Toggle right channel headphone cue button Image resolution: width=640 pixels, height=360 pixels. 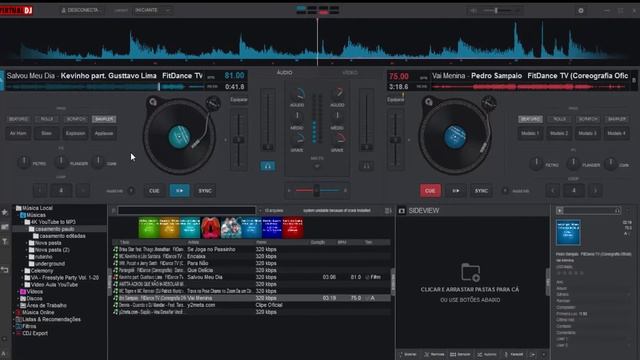(x=367, y=166)
